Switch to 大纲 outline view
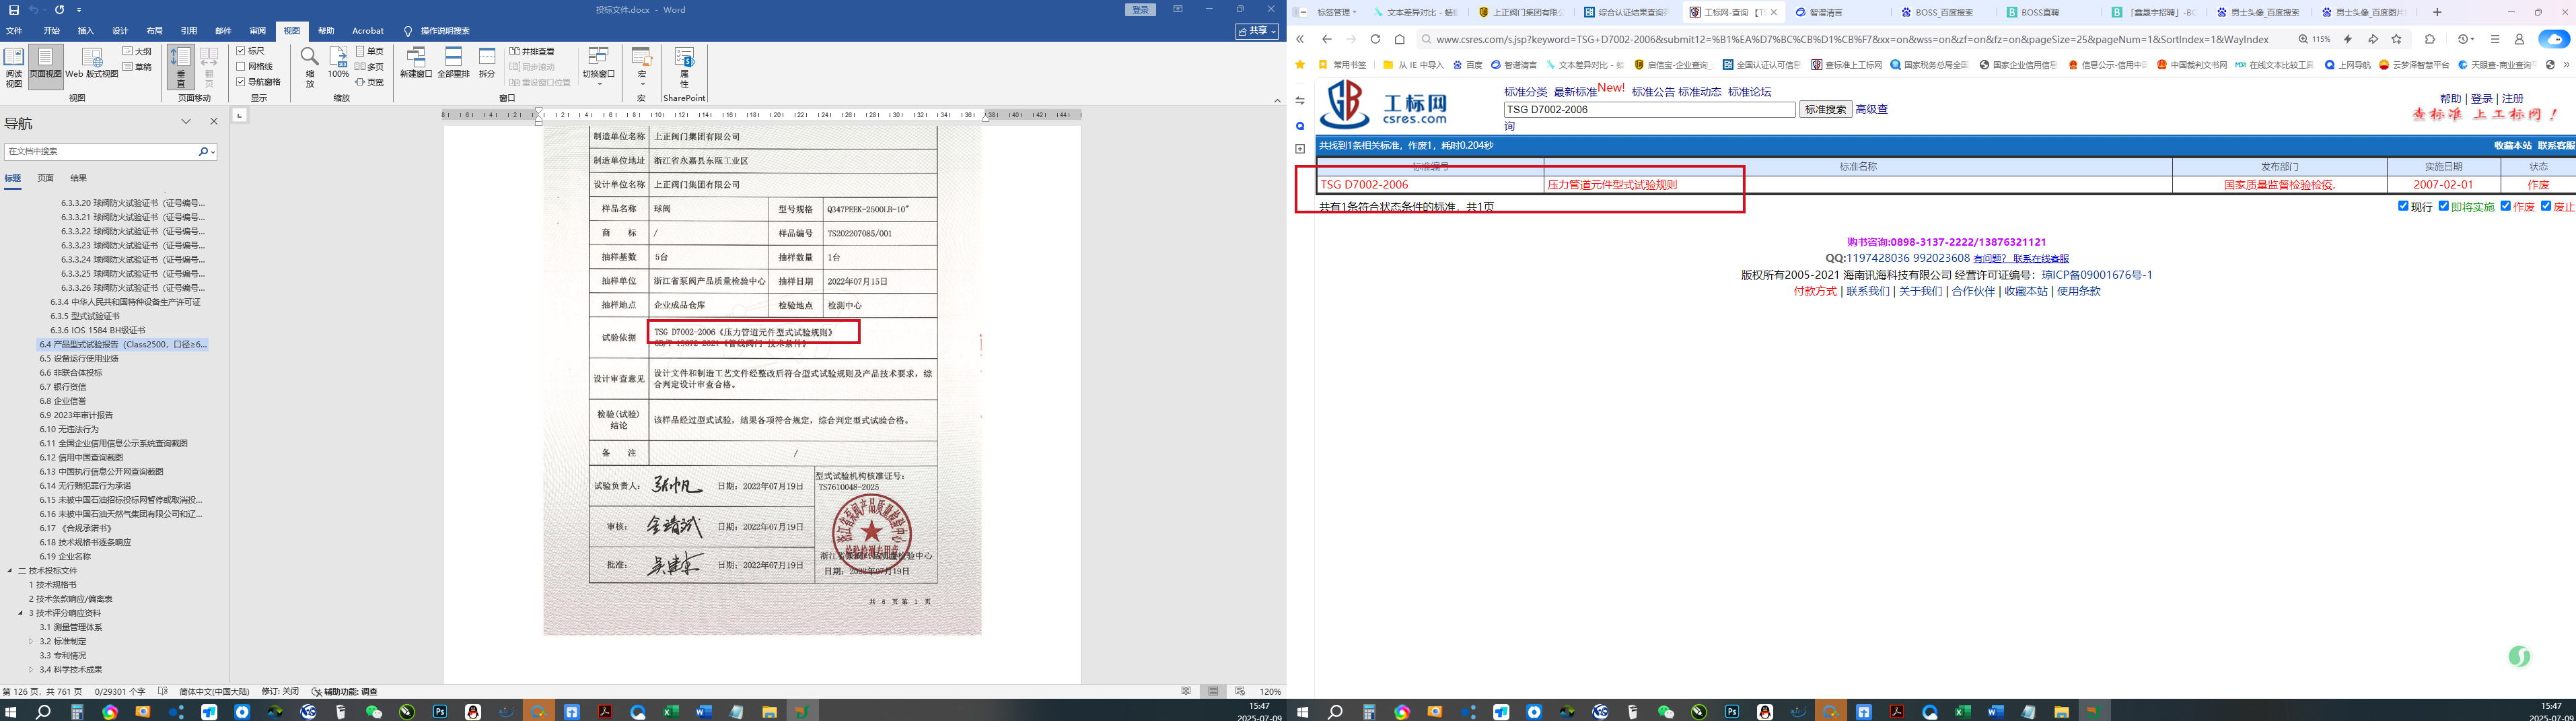This screenshot has width=2576, height=721. pos(138,51)
